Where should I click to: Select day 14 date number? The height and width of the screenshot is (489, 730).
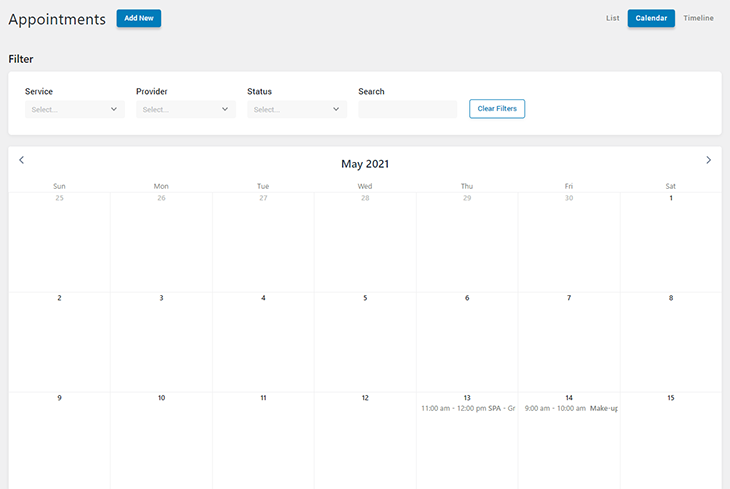pos(569,398)
